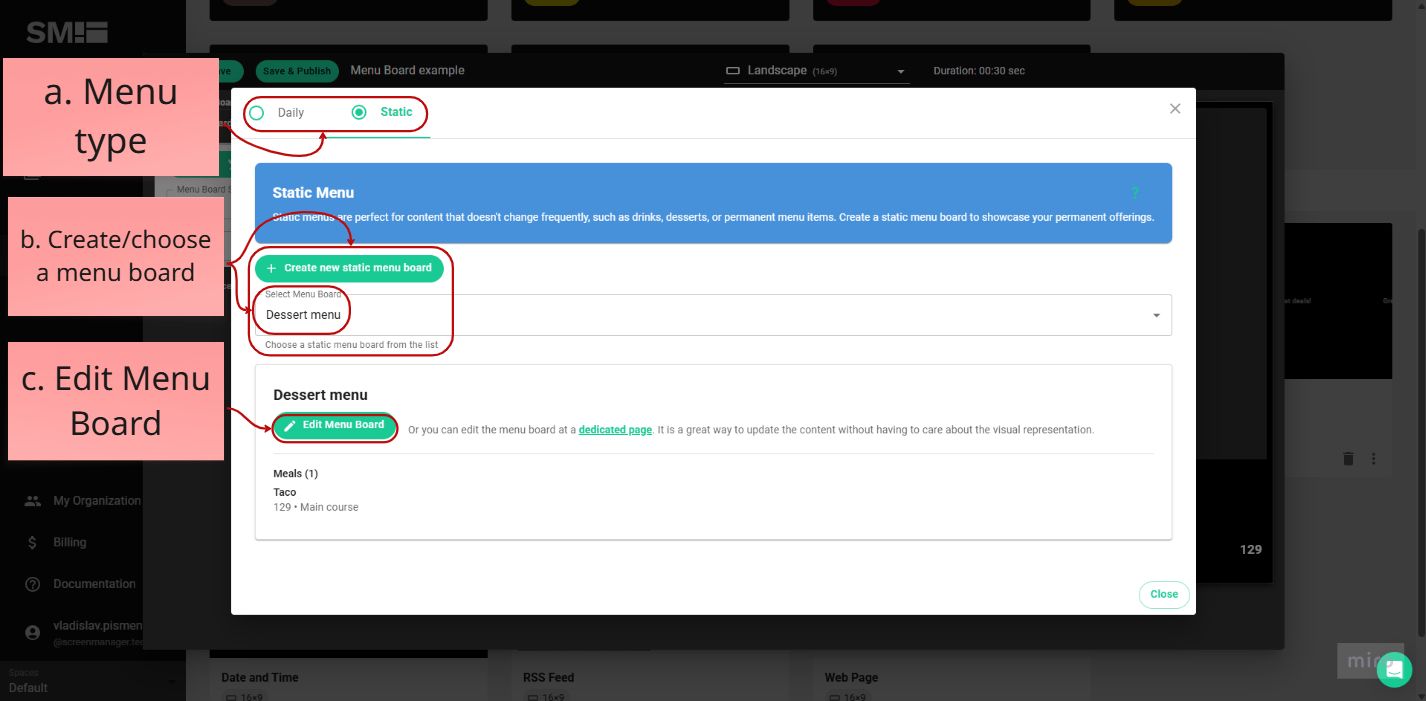Select the Billing dollar icon
Screen dimensions: 1426x701
click(35, 542)
